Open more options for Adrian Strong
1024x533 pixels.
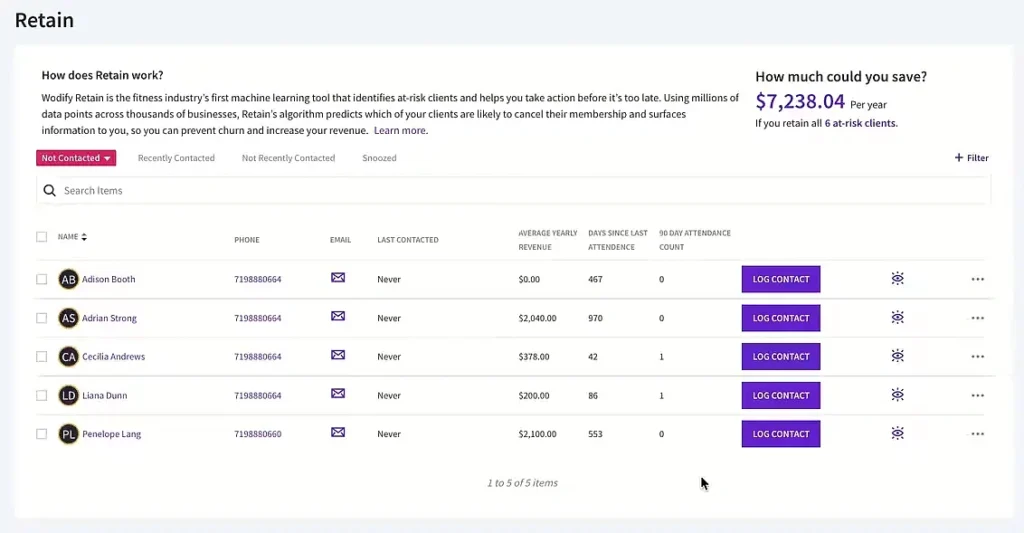977,318
